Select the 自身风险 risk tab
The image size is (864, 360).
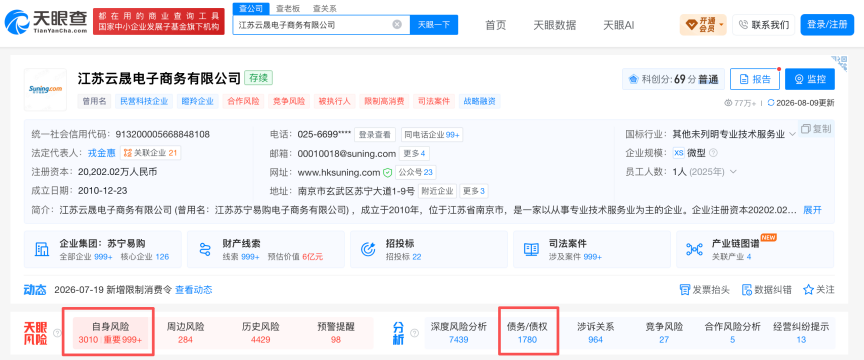point(110,333)
